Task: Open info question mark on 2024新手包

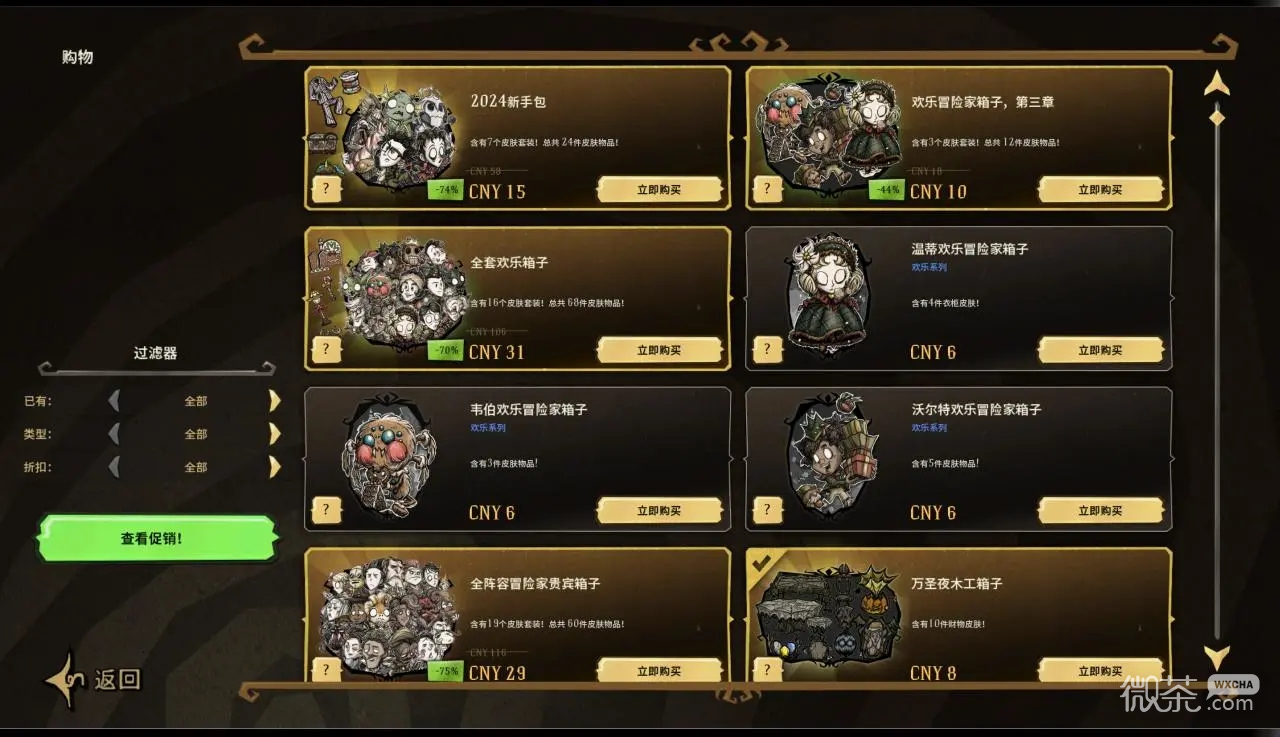Action: click(327, 189)
